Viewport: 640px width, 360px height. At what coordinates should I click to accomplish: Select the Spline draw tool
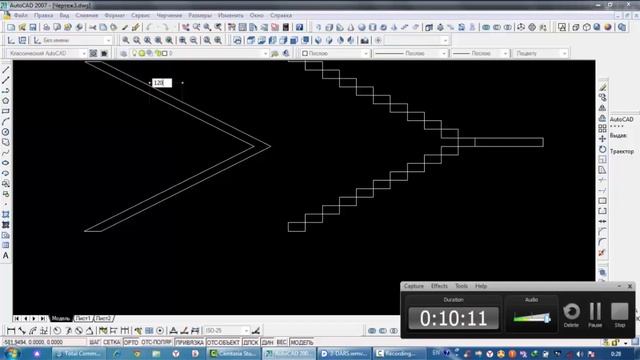[6, 153]
